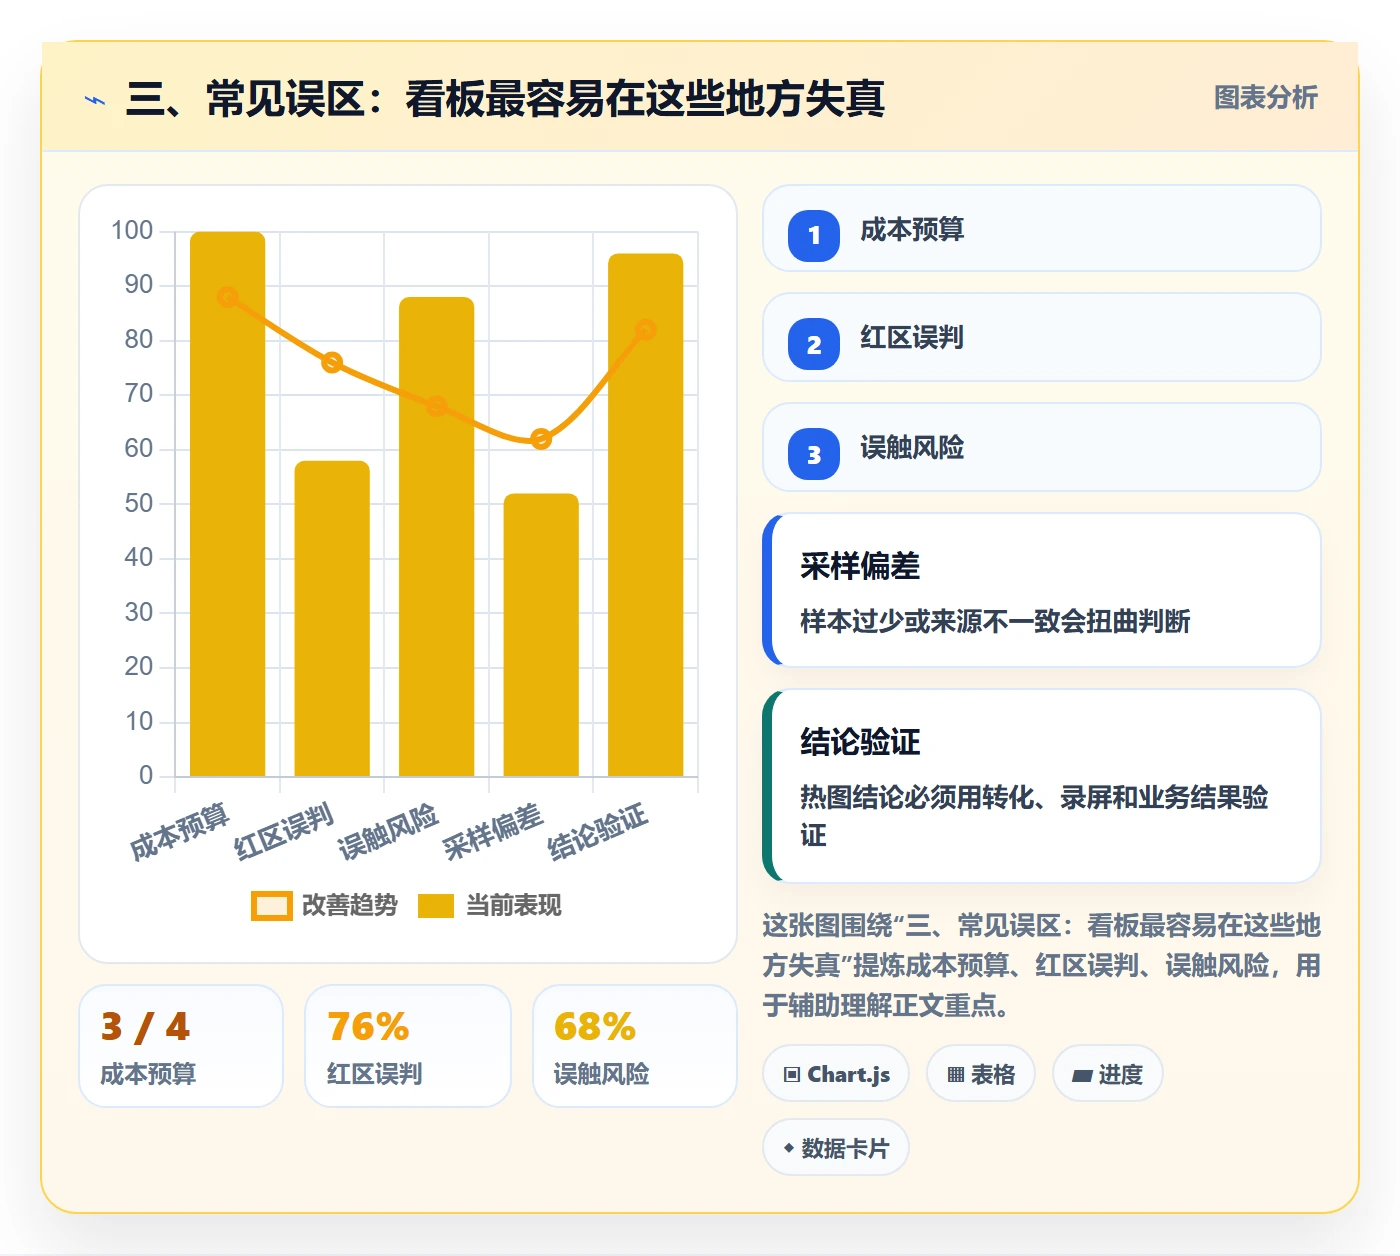The height and width of the screenshot is (1256, 1400).
Task: Select the blue number 2 badge
Action: tap(814, 344)
